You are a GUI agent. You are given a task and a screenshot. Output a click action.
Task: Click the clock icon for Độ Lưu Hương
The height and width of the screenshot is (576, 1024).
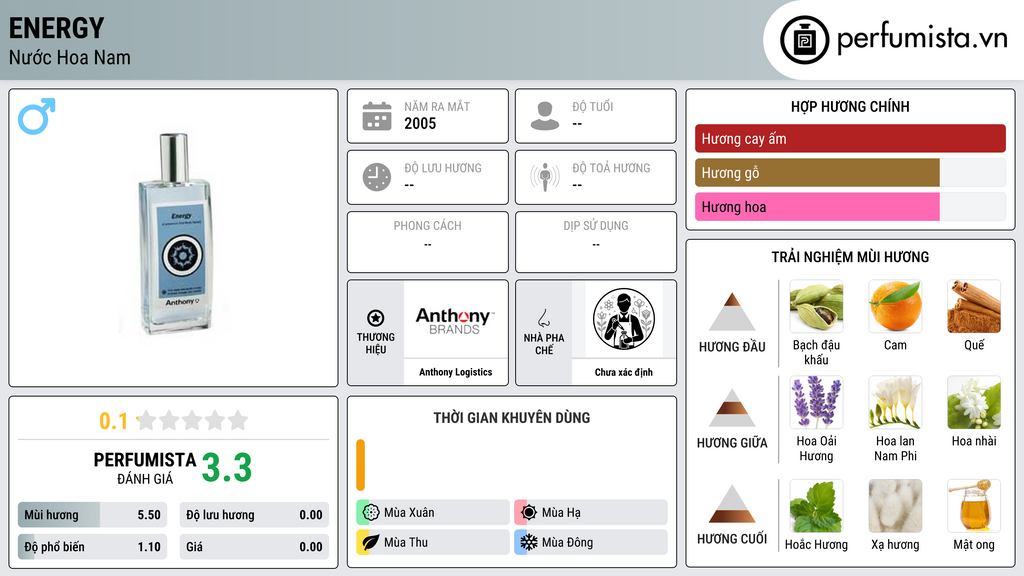point(377,177)
